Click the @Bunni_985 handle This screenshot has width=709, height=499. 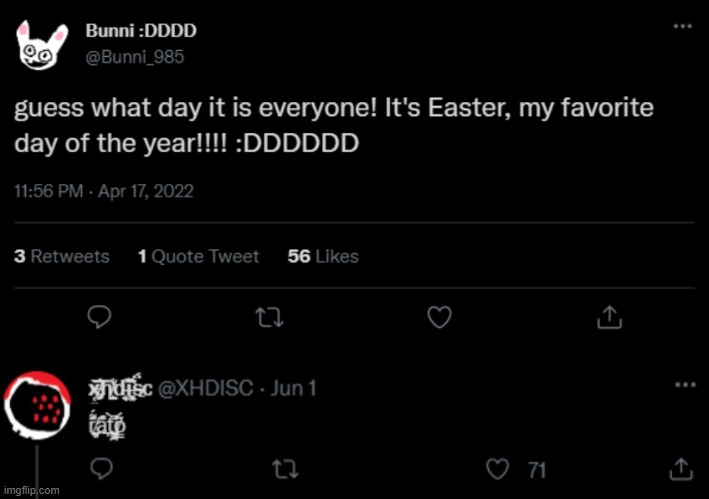pyautogui.click(x=141, y=57)
